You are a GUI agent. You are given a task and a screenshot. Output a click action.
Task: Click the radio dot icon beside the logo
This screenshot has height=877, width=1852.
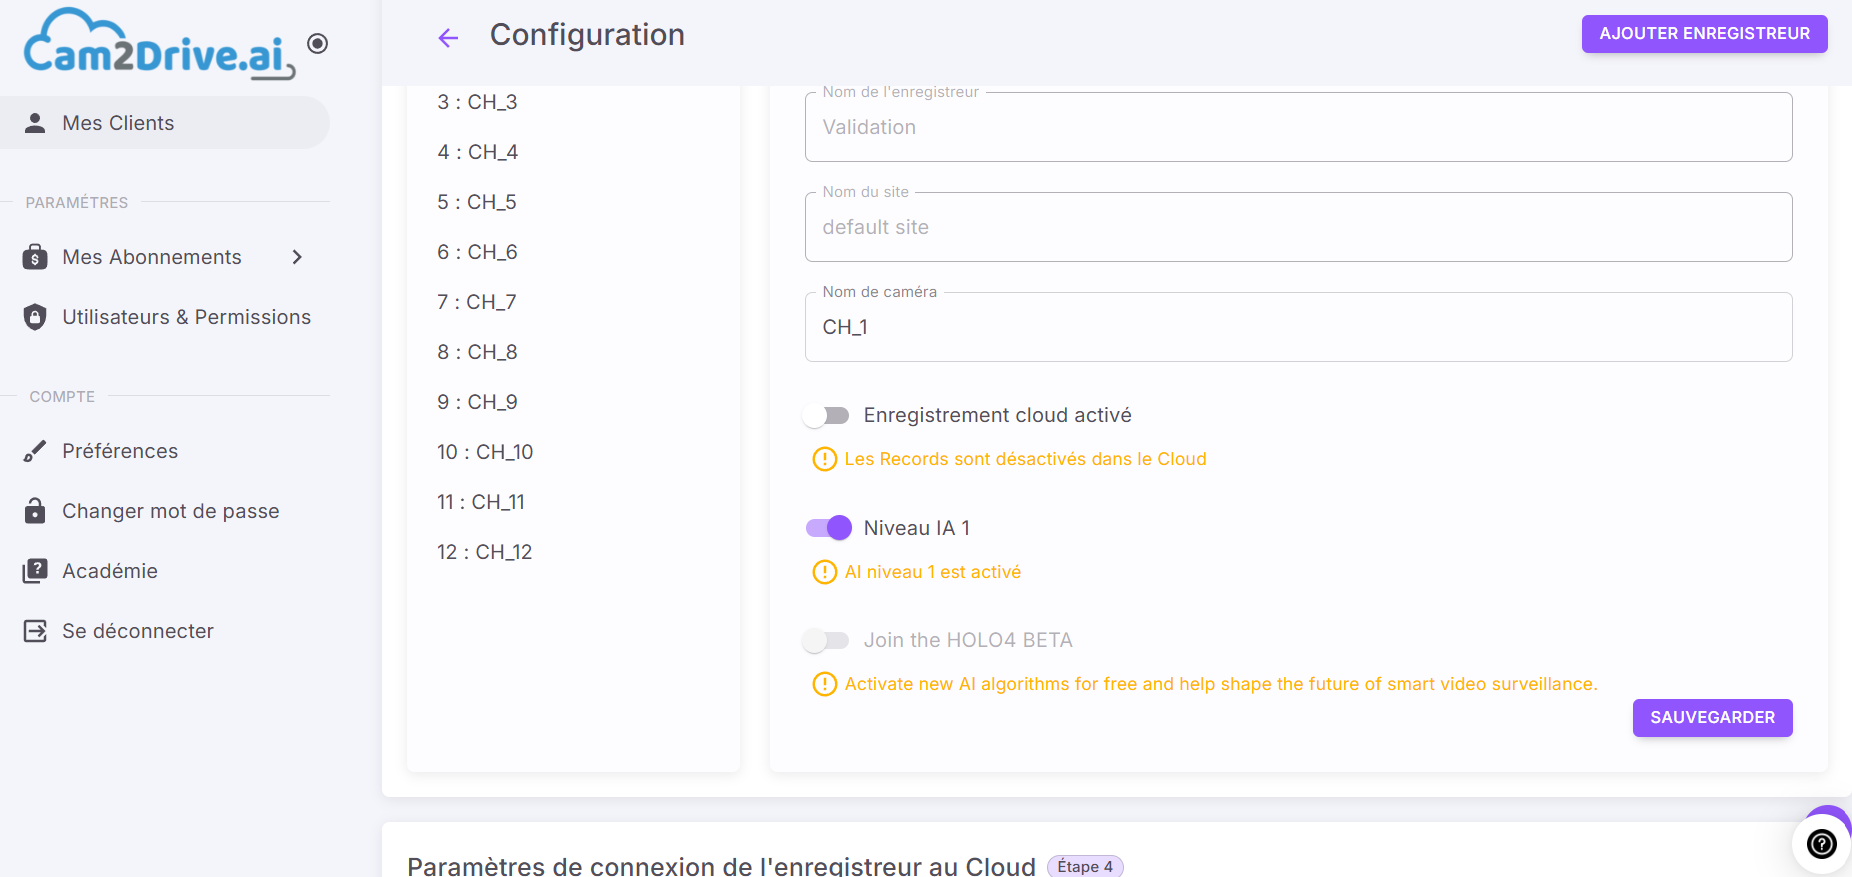[x=318, y=43]
